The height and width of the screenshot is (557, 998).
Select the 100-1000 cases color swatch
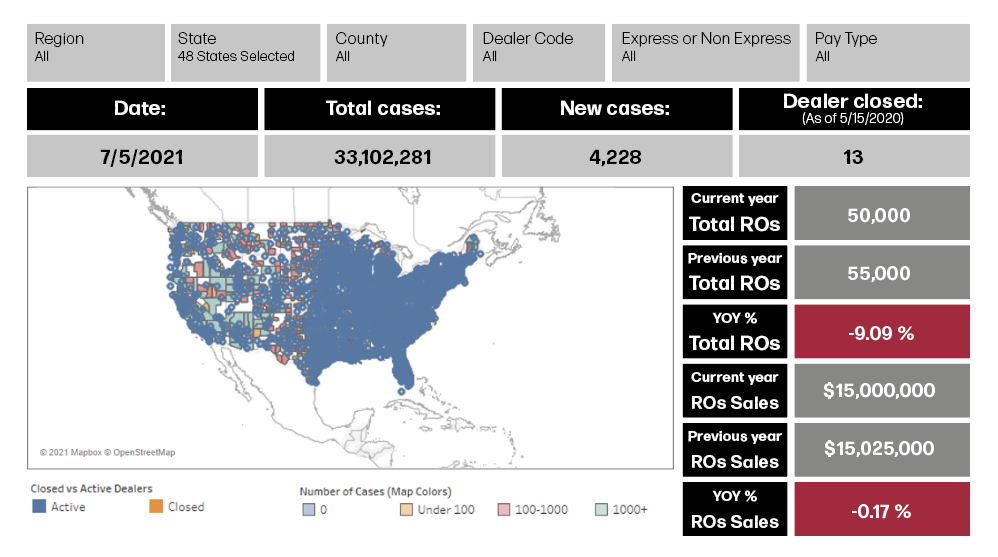tap(505, 510)
